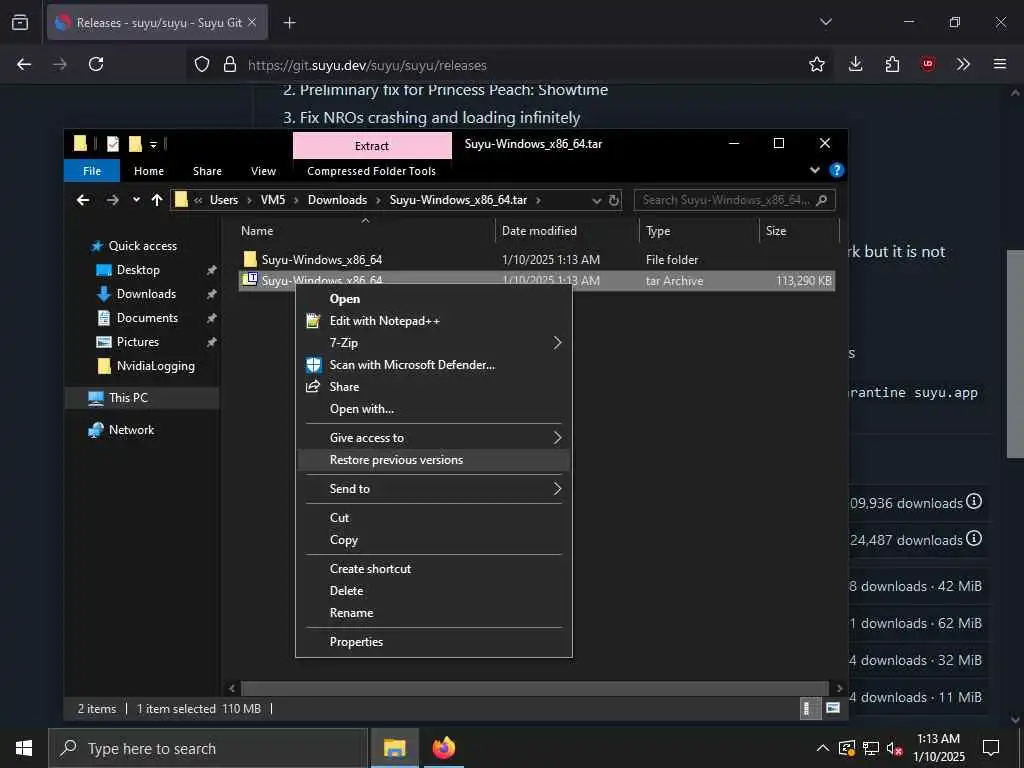1024x768 pixels.
Task: Choose Edit with Notepad++
Action: coord(434,321)
